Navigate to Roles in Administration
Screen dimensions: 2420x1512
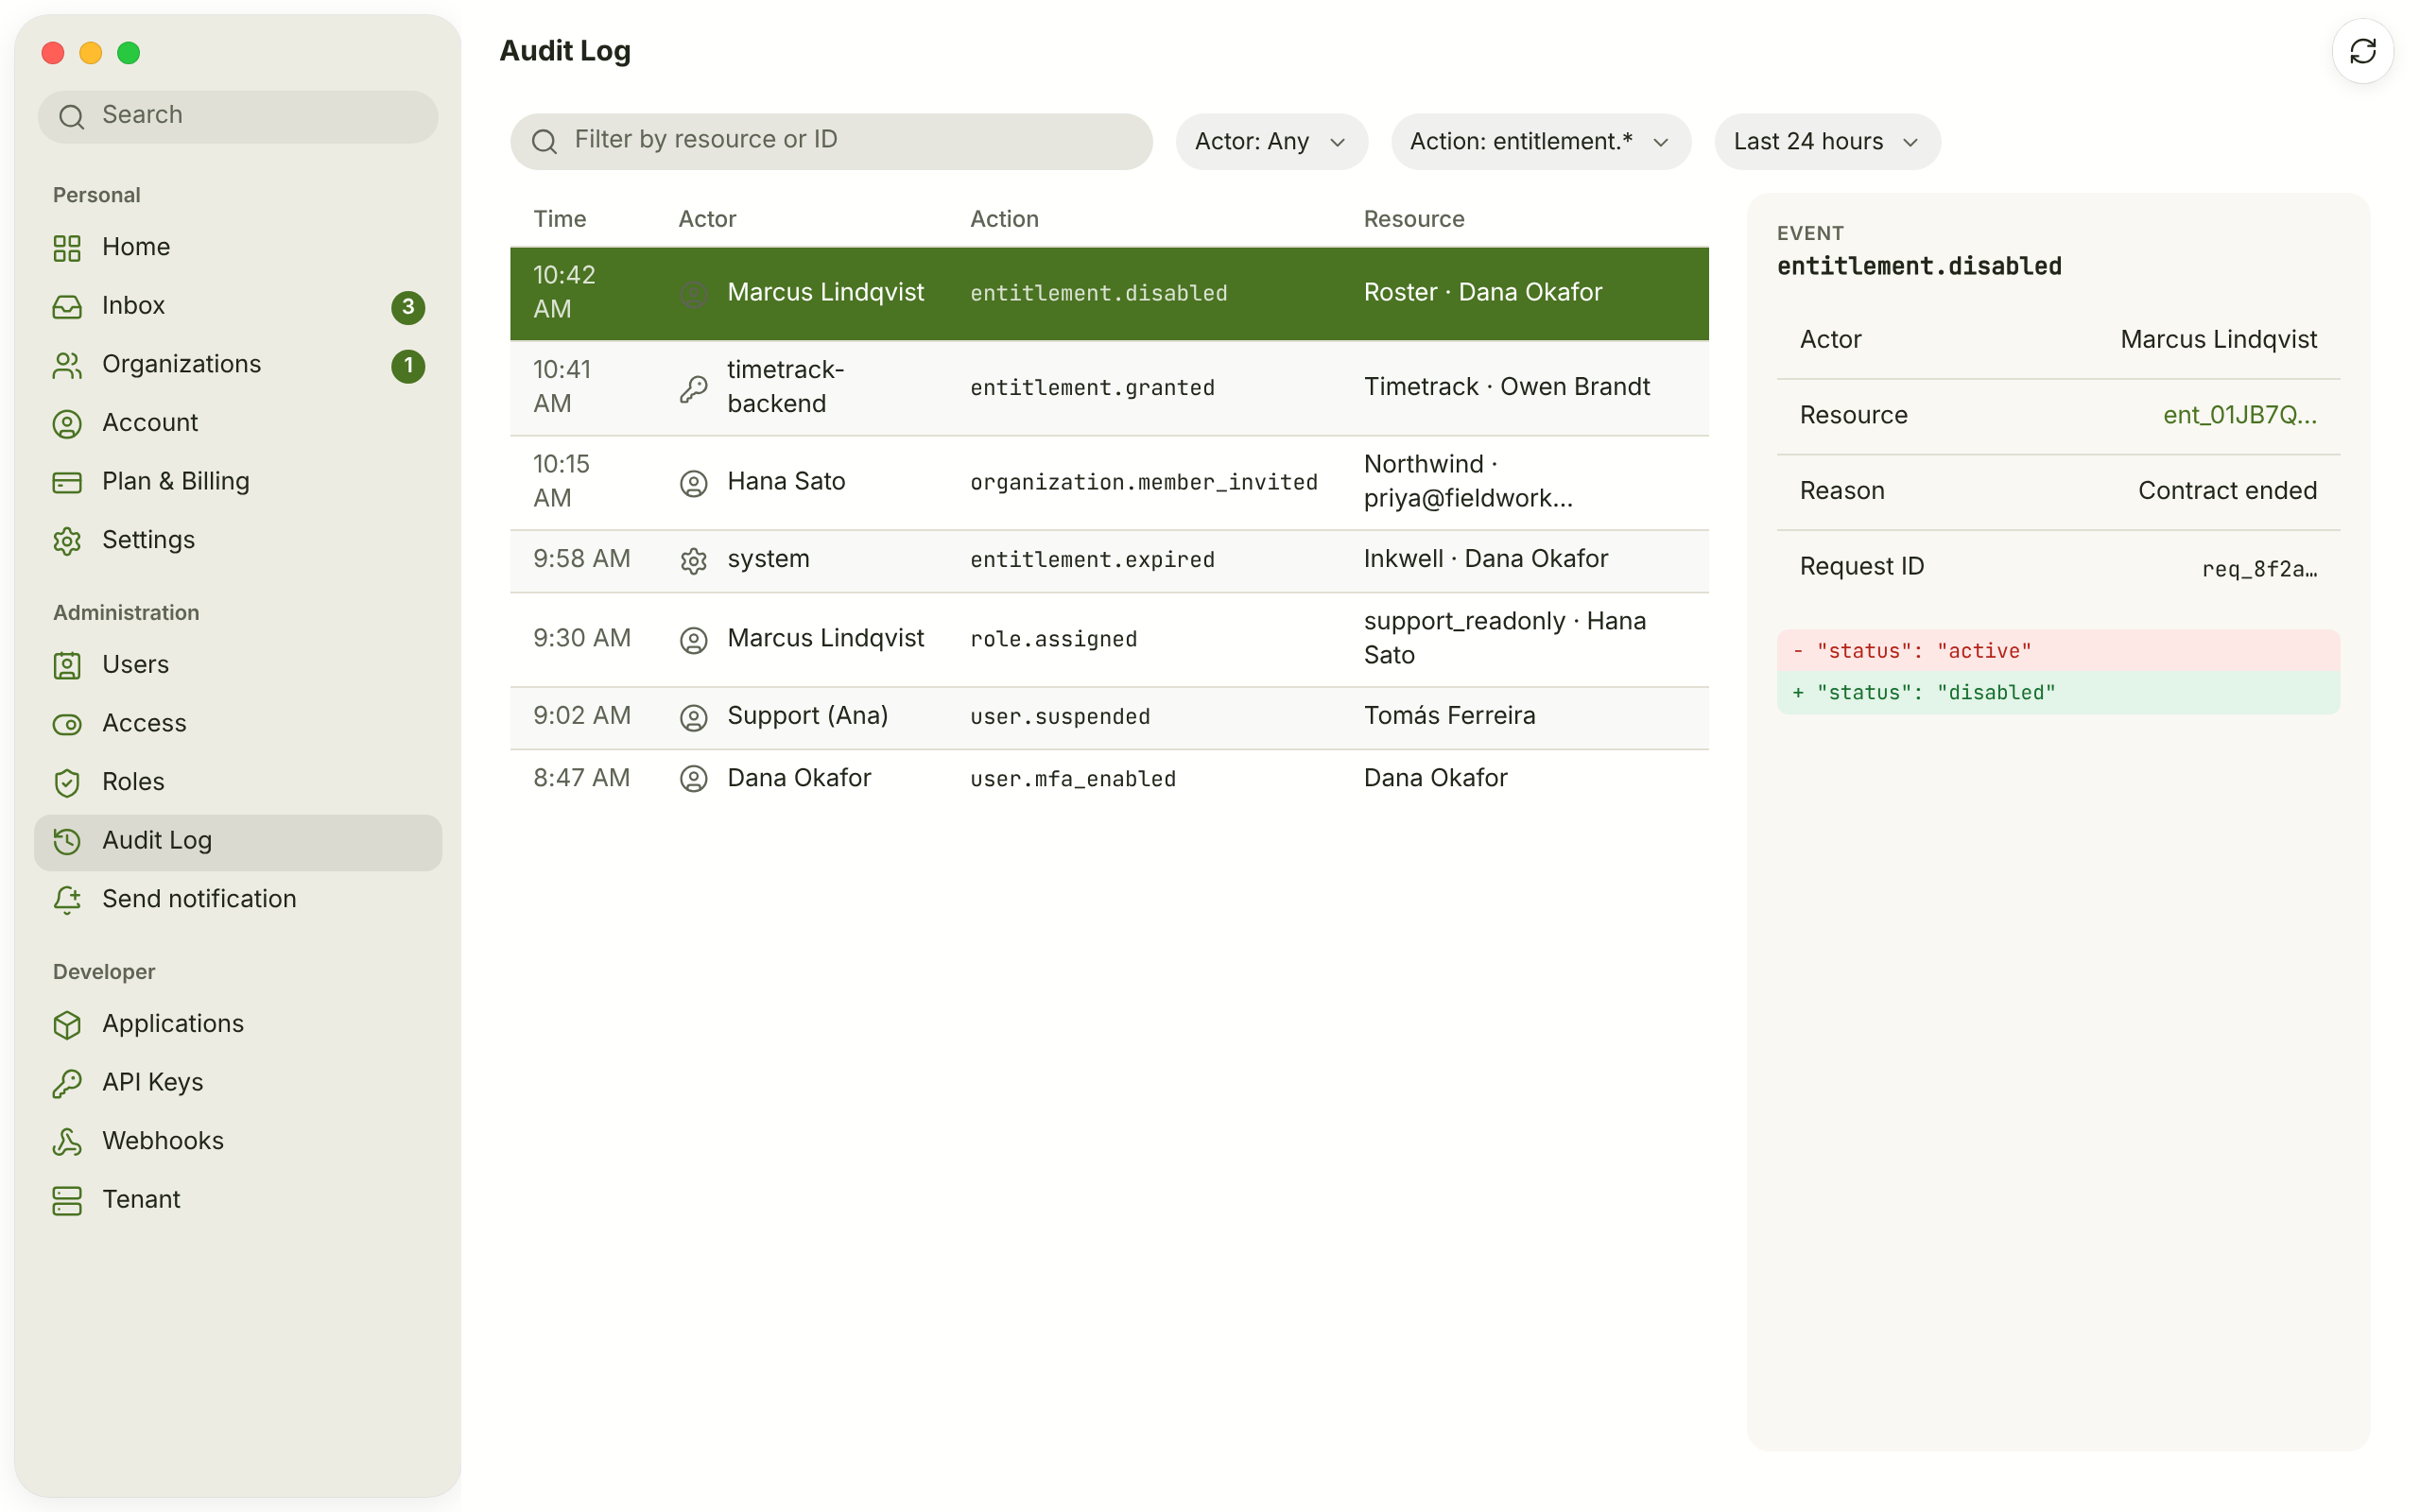pyautogui.click(x=238, y=782)
